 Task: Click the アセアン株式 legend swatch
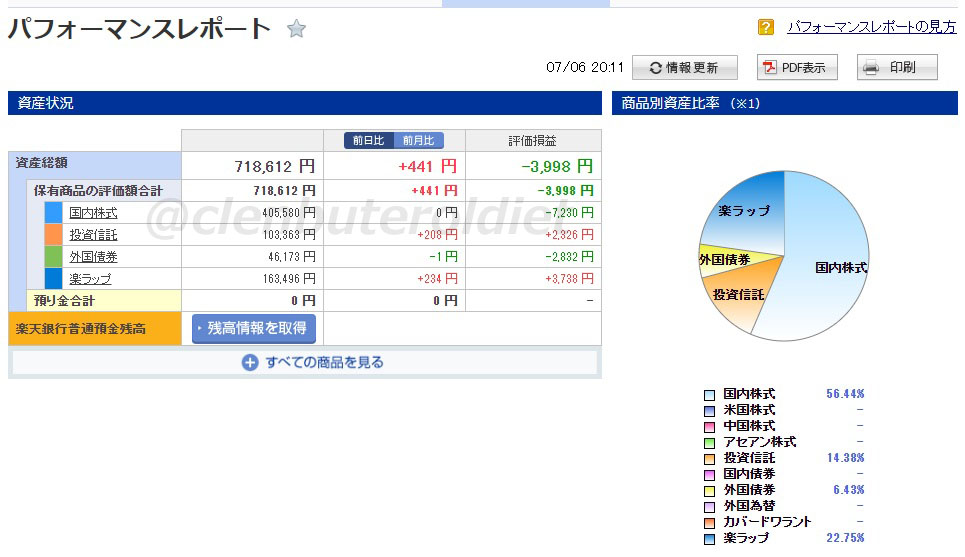click(x=710, y=443)
